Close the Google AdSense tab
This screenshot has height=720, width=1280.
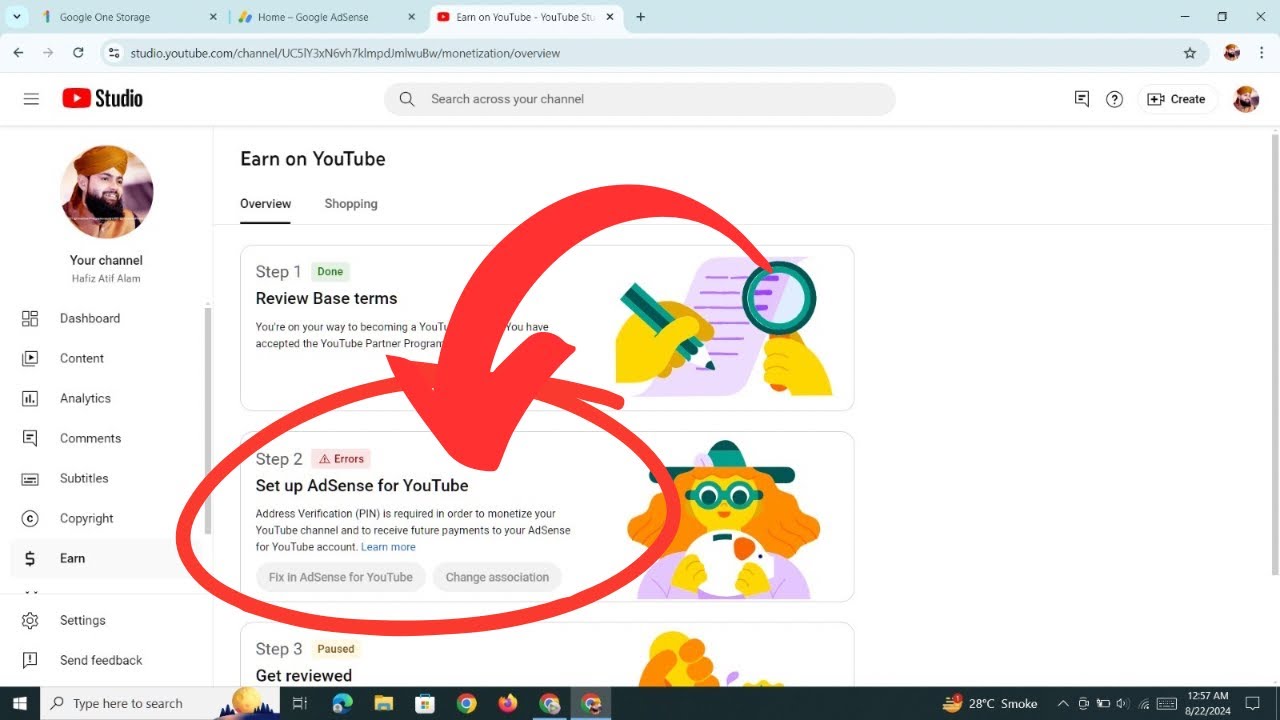pos(413,17)
